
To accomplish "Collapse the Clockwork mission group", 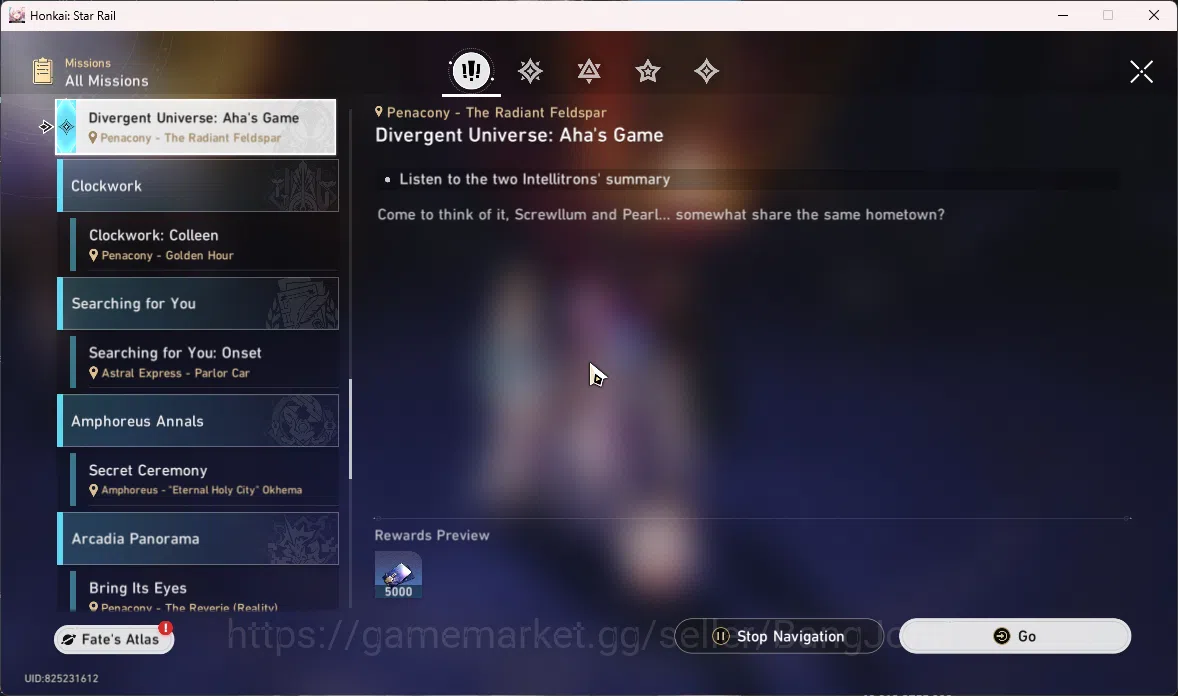I will click(x=198, y=186).
